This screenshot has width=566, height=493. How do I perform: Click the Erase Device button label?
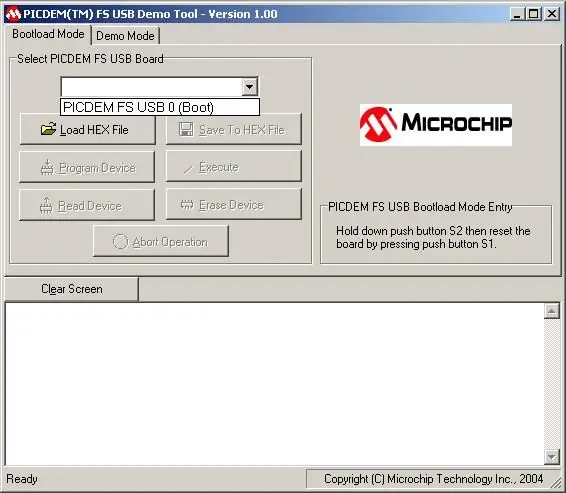[231, 205]
